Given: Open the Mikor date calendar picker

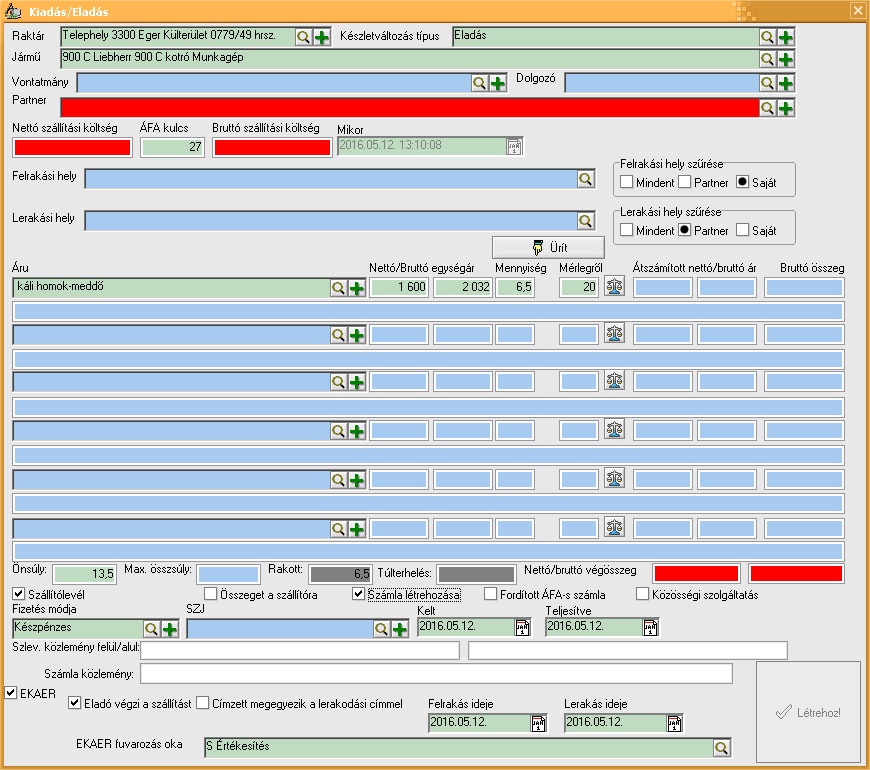Looking at the screenshot, I should tap(514, 146).
